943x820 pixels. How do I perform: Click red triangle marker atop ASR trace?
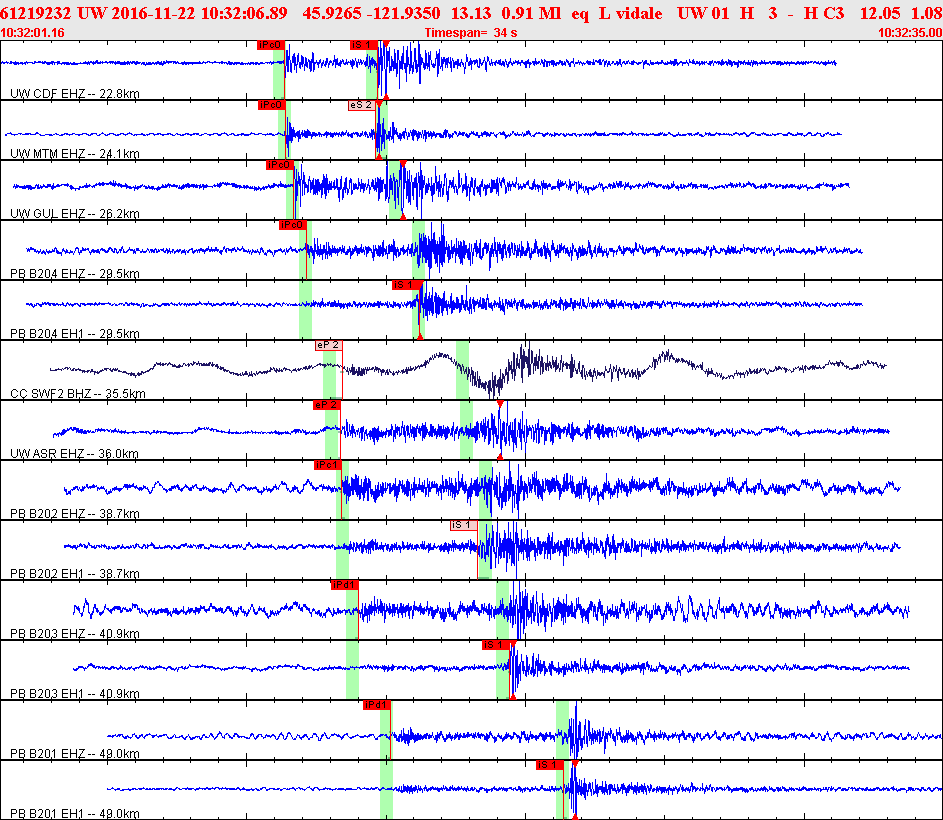point(500,403)
